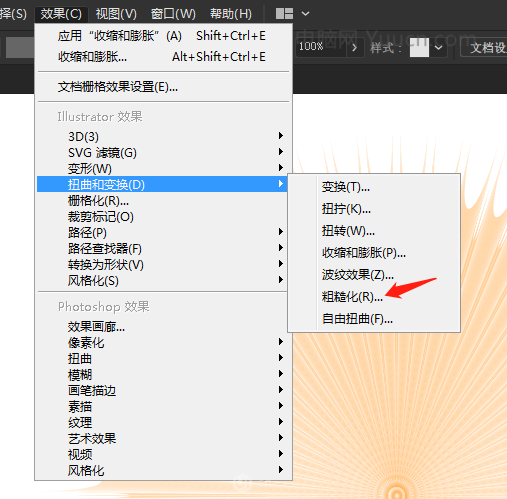
Task: Click the style color swatch
Action: [419, 47]
